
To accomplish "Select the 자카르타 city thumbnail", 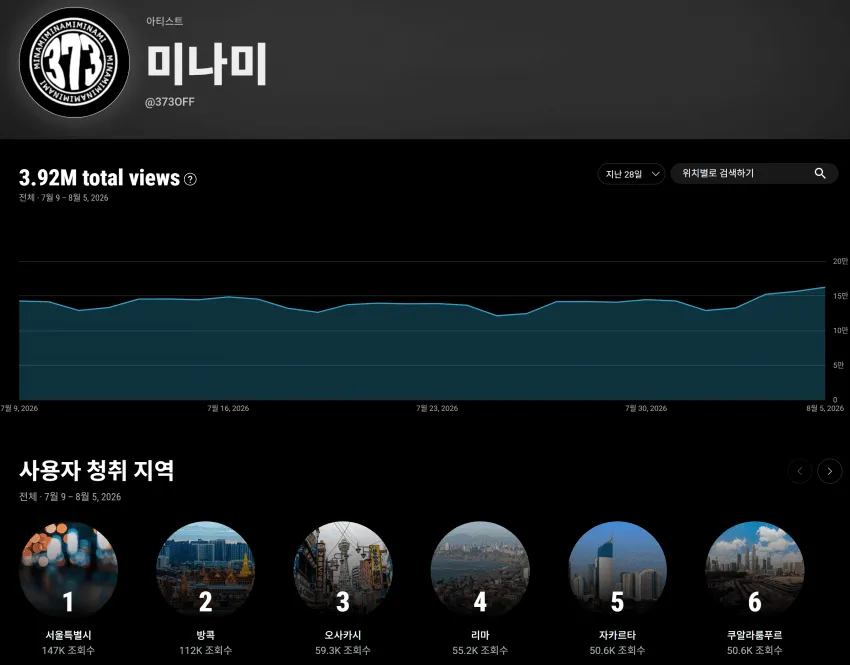I will (617, 570).
